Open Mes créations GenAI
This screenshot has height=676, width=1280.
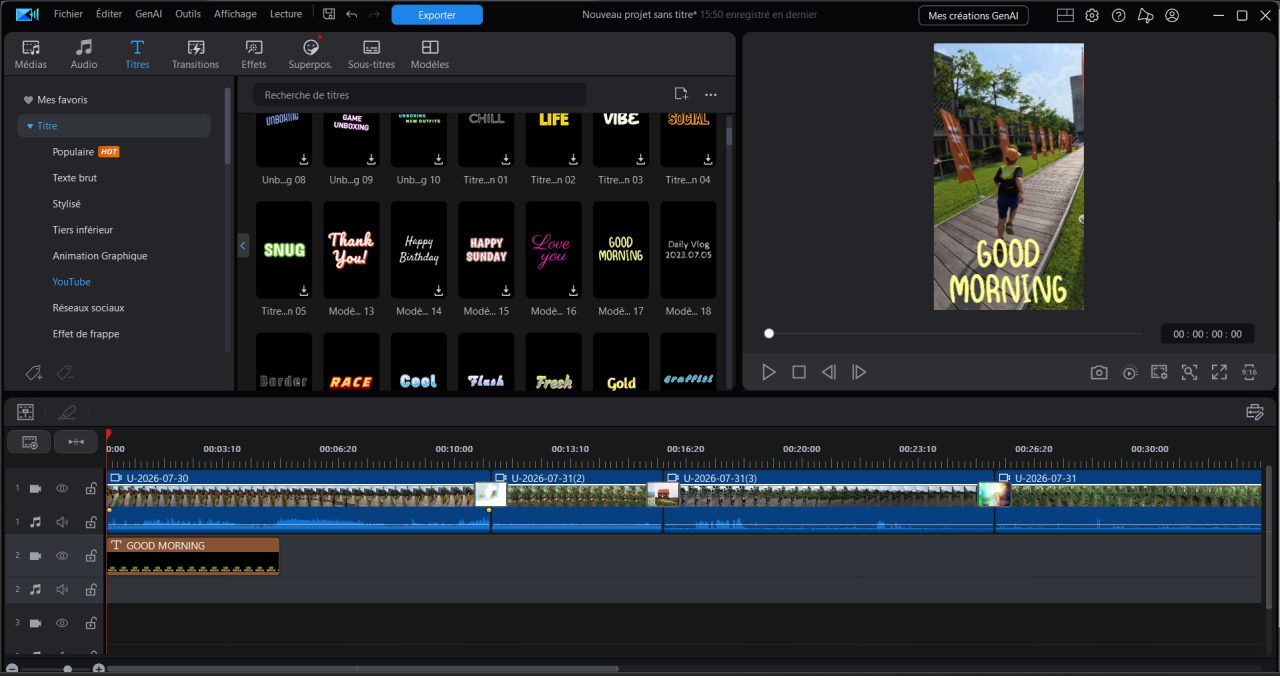coord(973,15)
